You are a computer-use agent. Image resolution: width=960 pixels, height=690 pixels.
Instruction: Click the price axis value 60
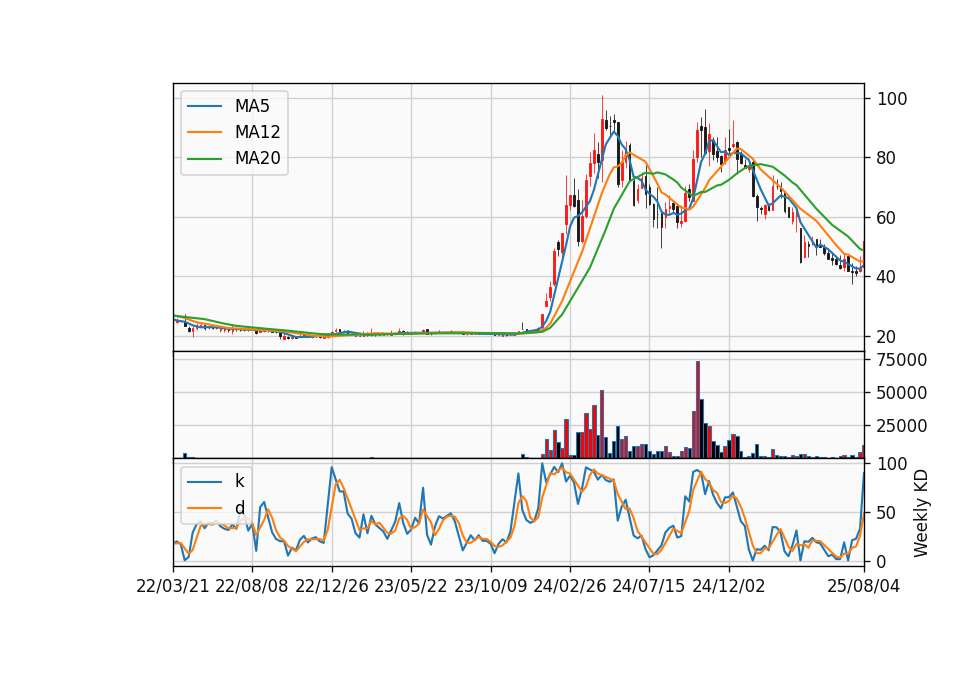pyautogui.click(x=886, y=217)
